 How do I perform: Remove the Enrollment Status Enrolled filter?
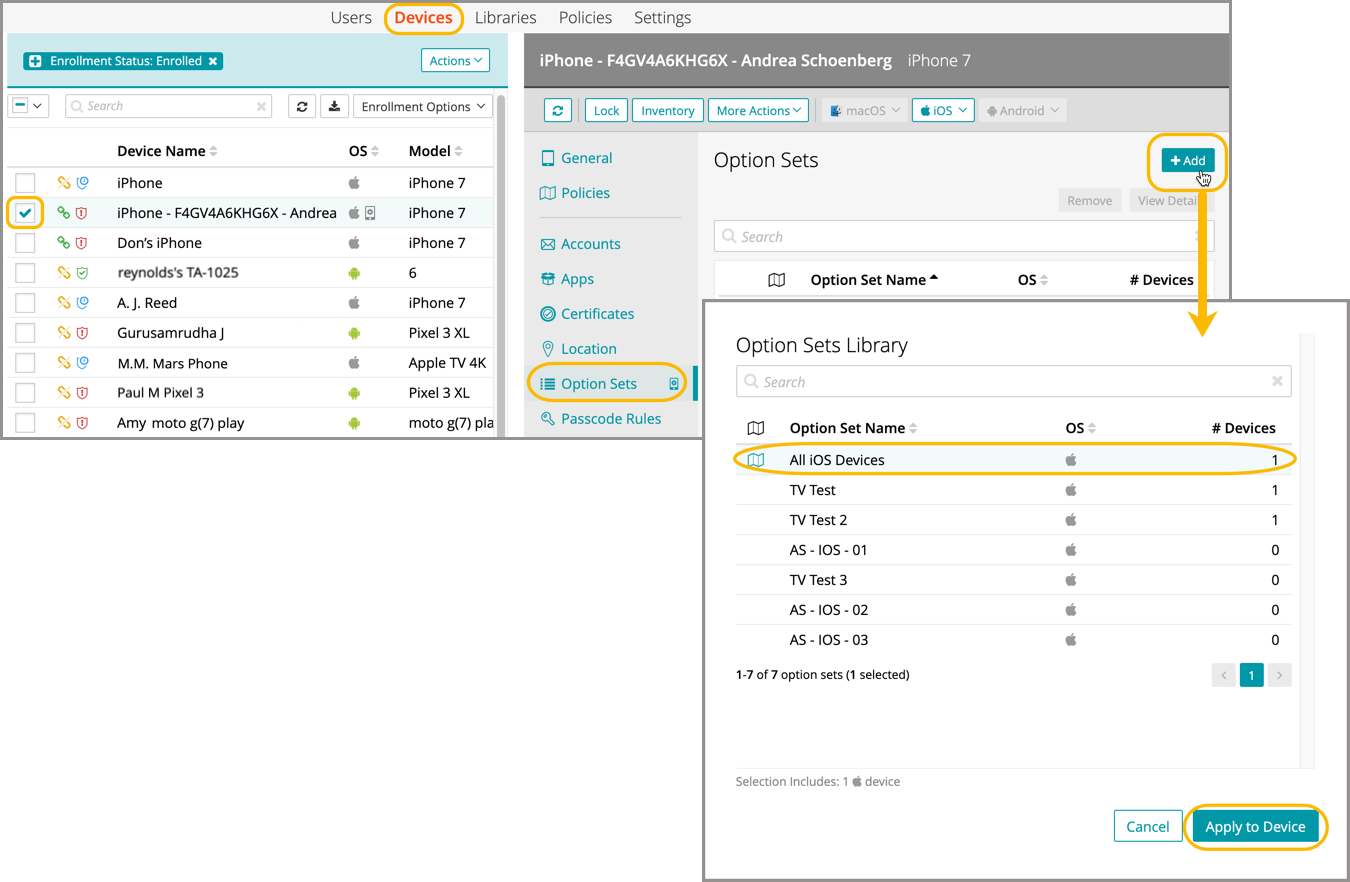(x=213, y=61)
